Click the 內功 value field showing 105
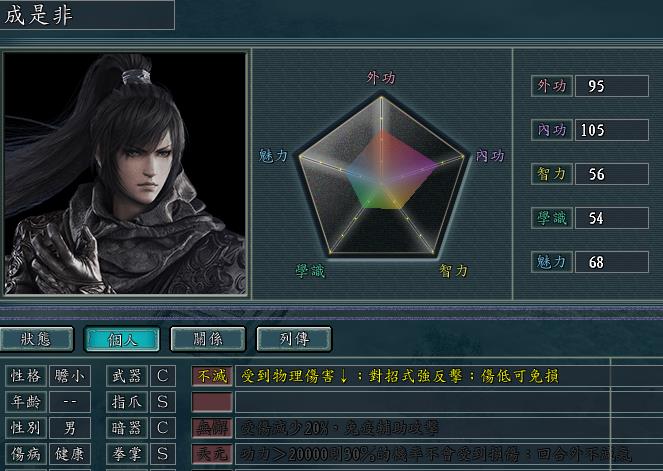This screenshot has height=471, width=663. click(x=612, y=130)
